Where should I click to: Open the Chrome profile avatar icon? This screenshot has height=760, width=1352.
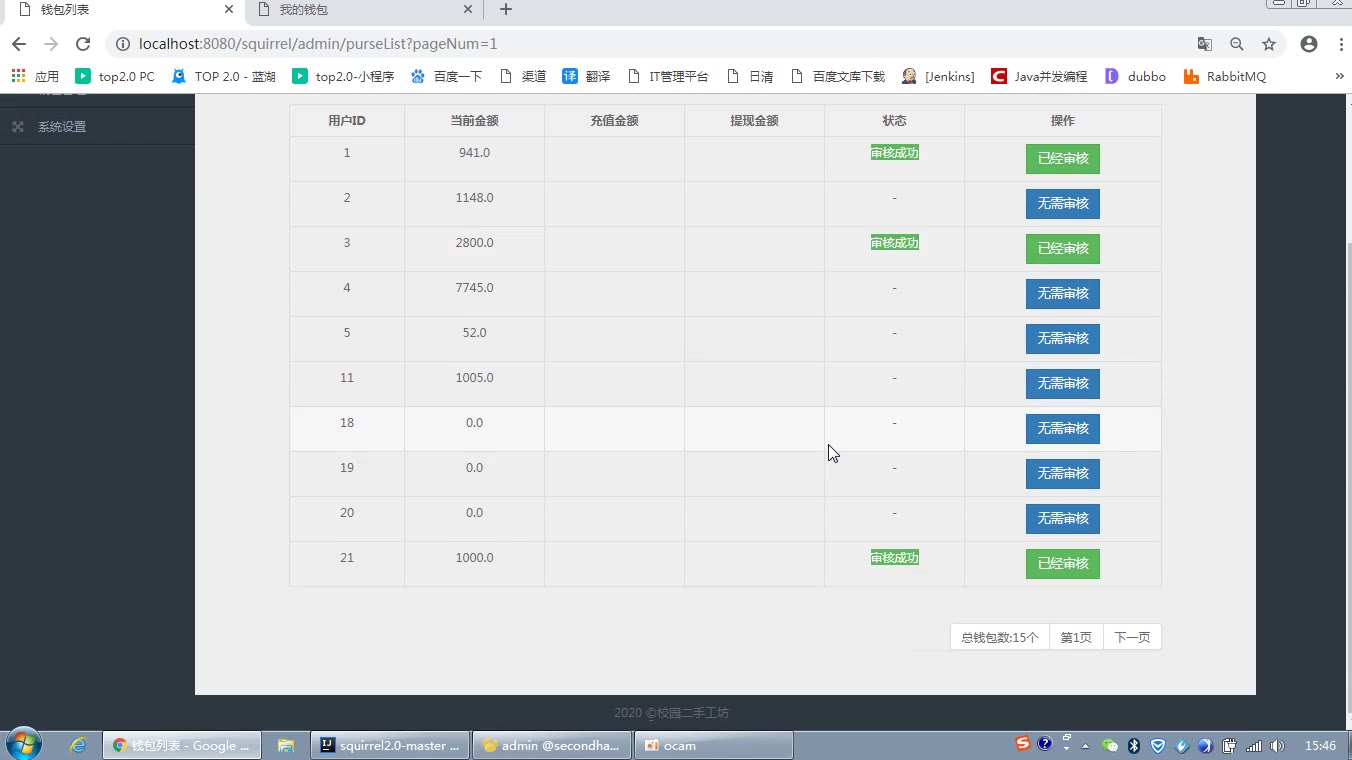point(1309,44)
